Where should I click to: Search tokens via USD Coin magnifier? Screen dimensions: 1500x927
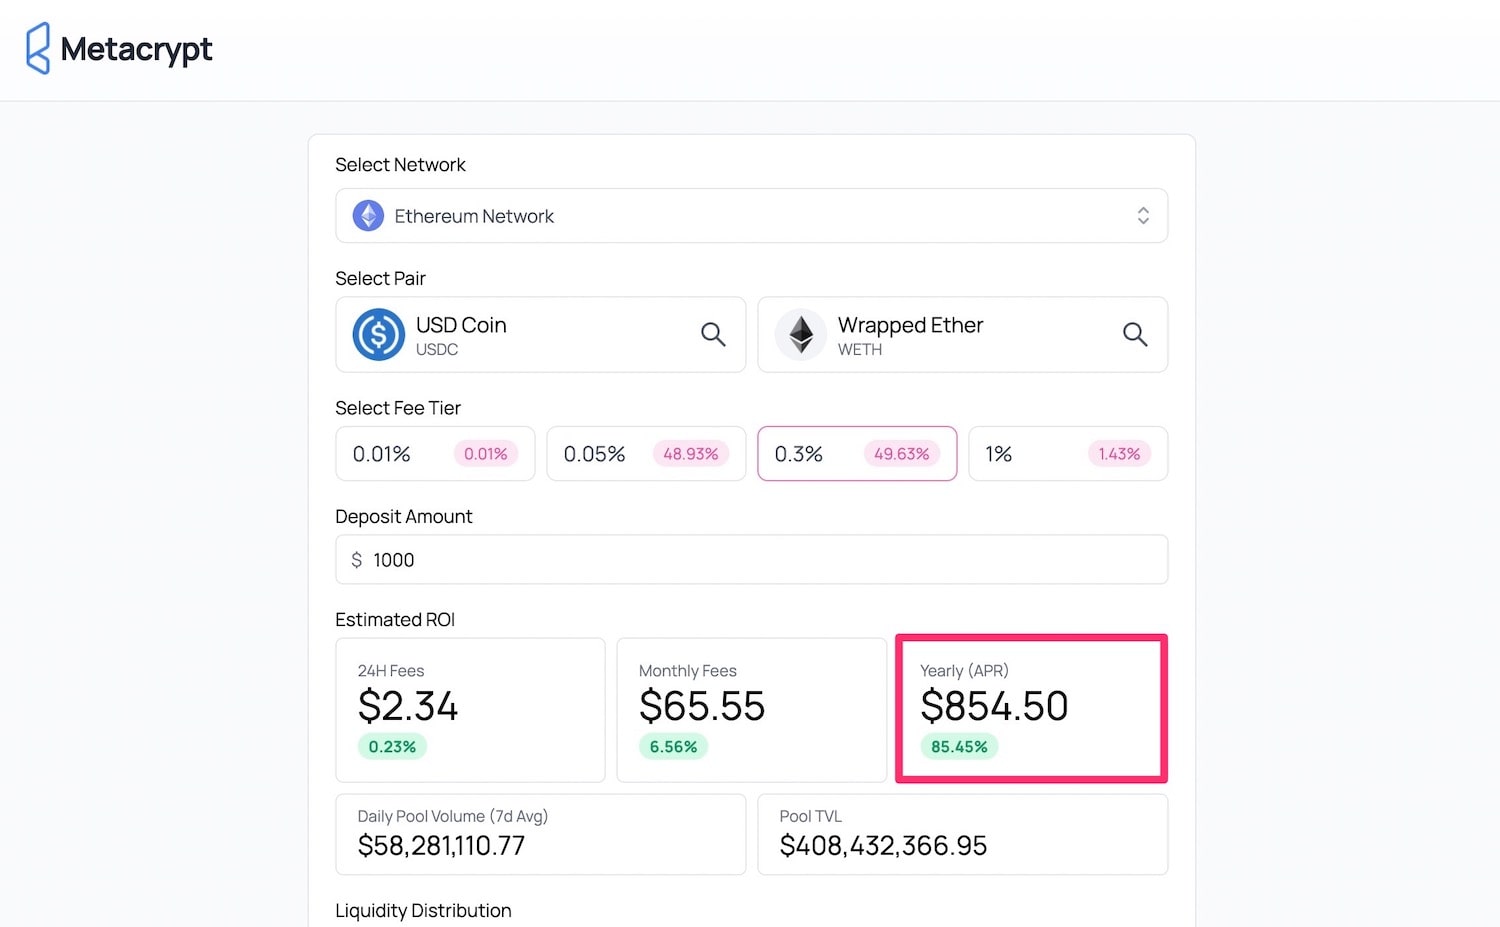[x=713, y=334]
